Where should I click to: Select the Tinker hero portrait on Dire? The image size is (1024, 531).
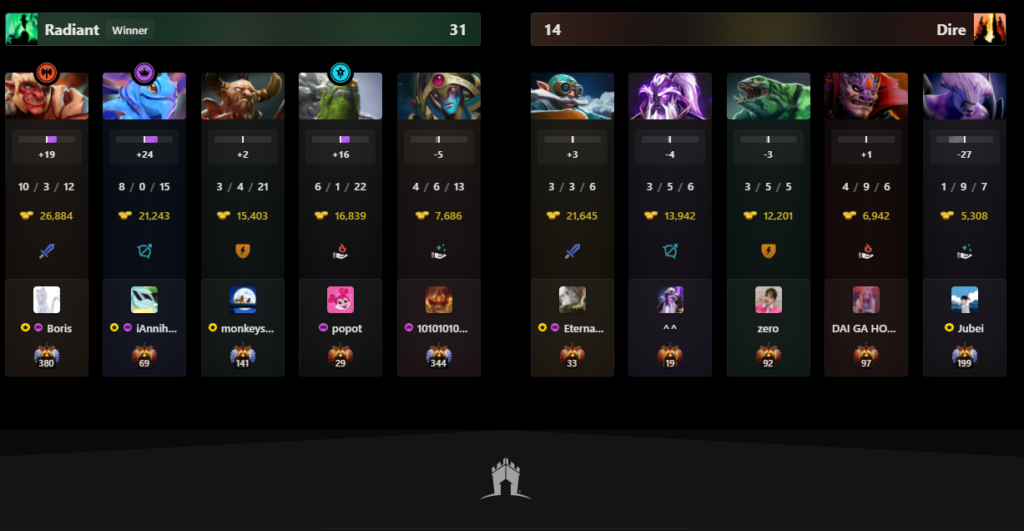pos(572,96)
